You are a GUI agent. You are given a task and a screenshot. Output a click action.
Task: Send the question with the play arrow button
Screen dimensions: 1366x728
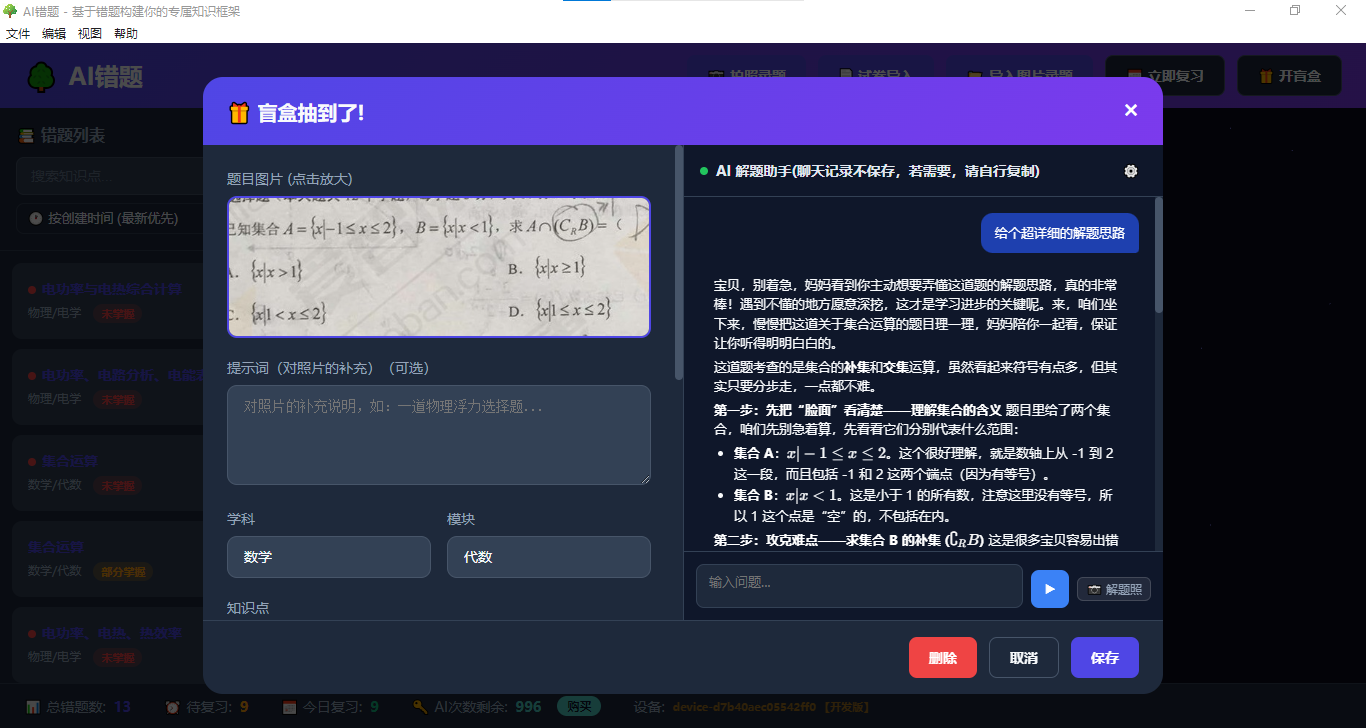1050,588
